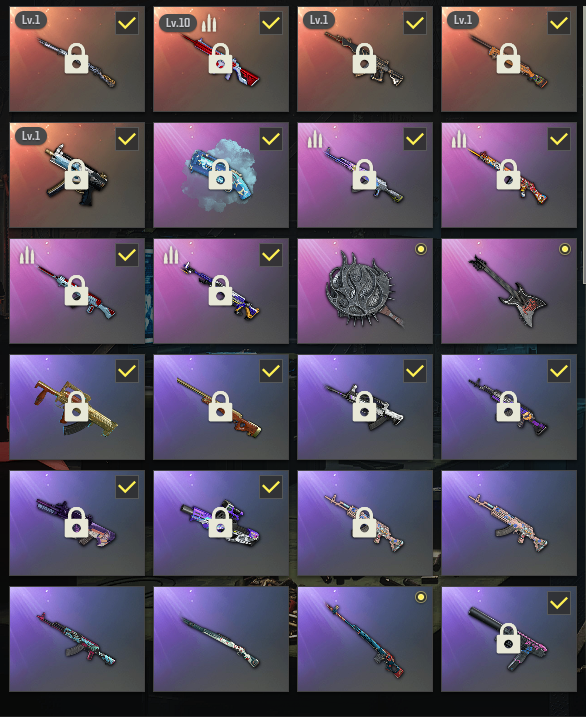Viewport: 586px width, 717px height.
Task: Choose the teal shotgun skin tile
Action: tap(221, 639)
